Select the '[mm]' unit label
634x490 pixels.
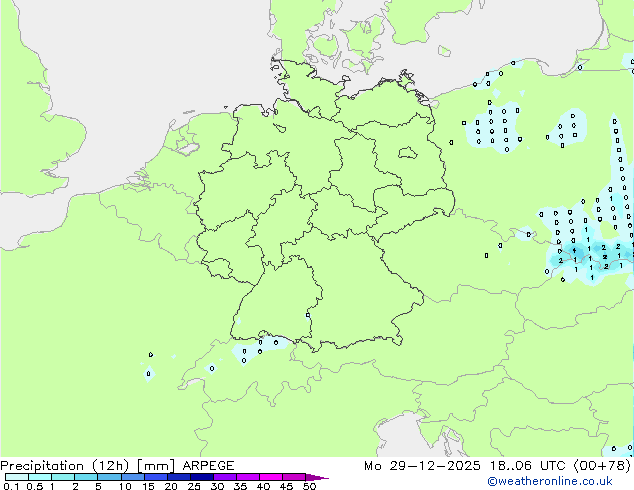[x=156, y=466]
